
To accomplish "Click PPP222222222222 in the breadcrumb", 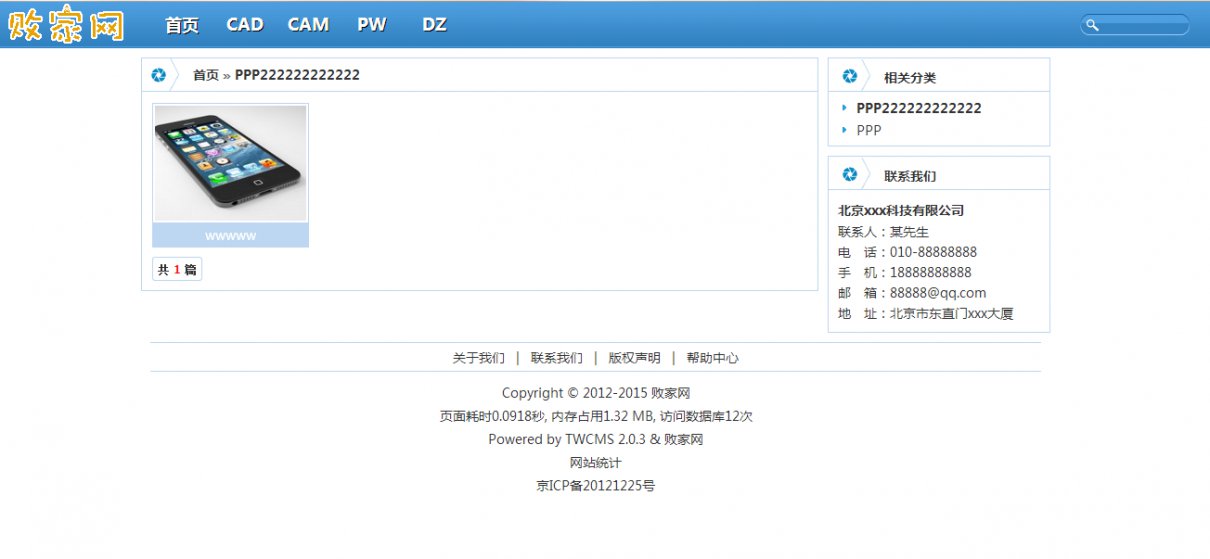I will [x=297, y=75].
